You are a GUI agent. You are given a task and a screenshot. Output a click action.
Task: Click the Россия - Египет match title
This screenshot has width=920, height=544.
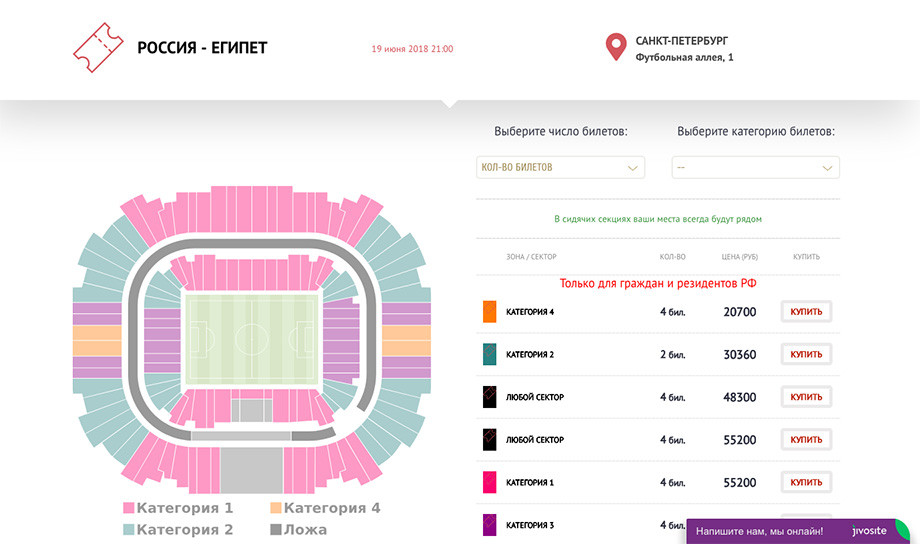pos(202,48)
